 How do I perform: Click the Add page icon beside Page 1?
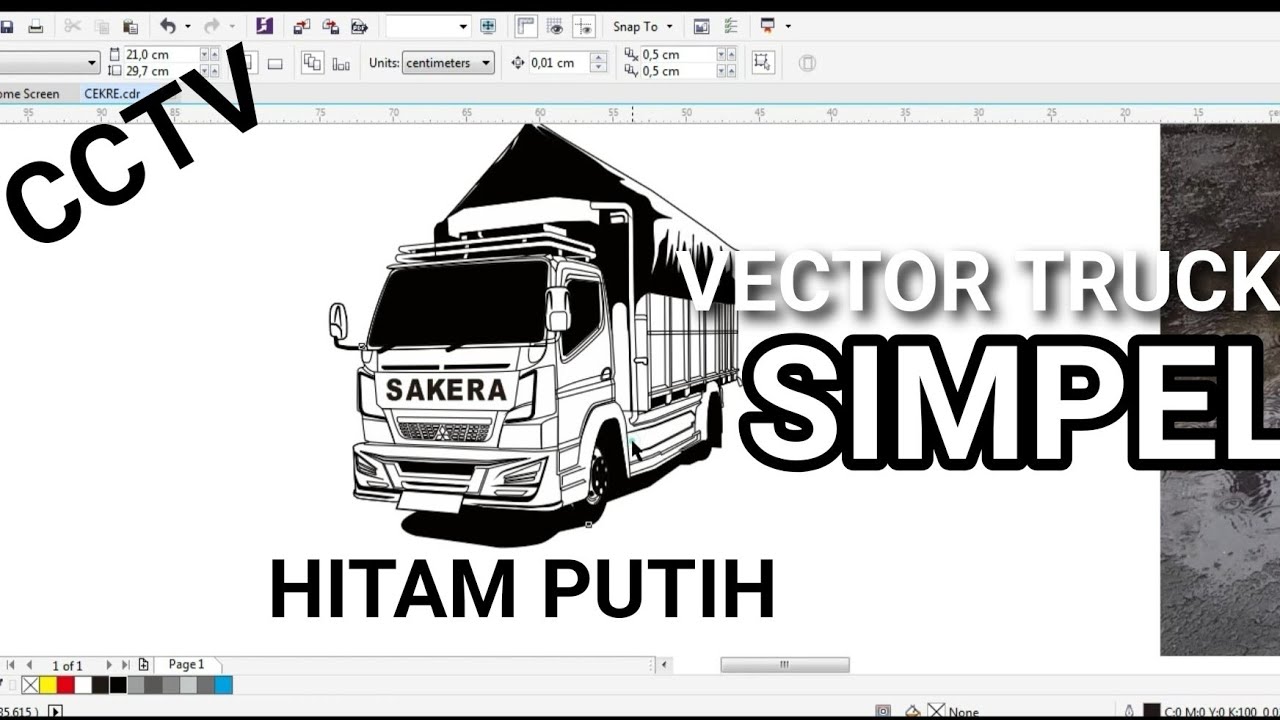[144, 664]
